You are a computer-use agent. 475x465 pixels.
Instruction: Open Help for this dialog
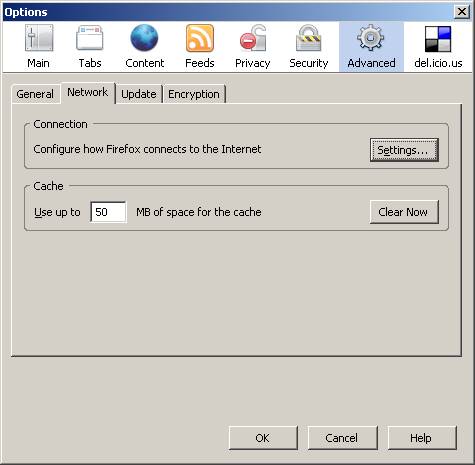pos(422,438)
